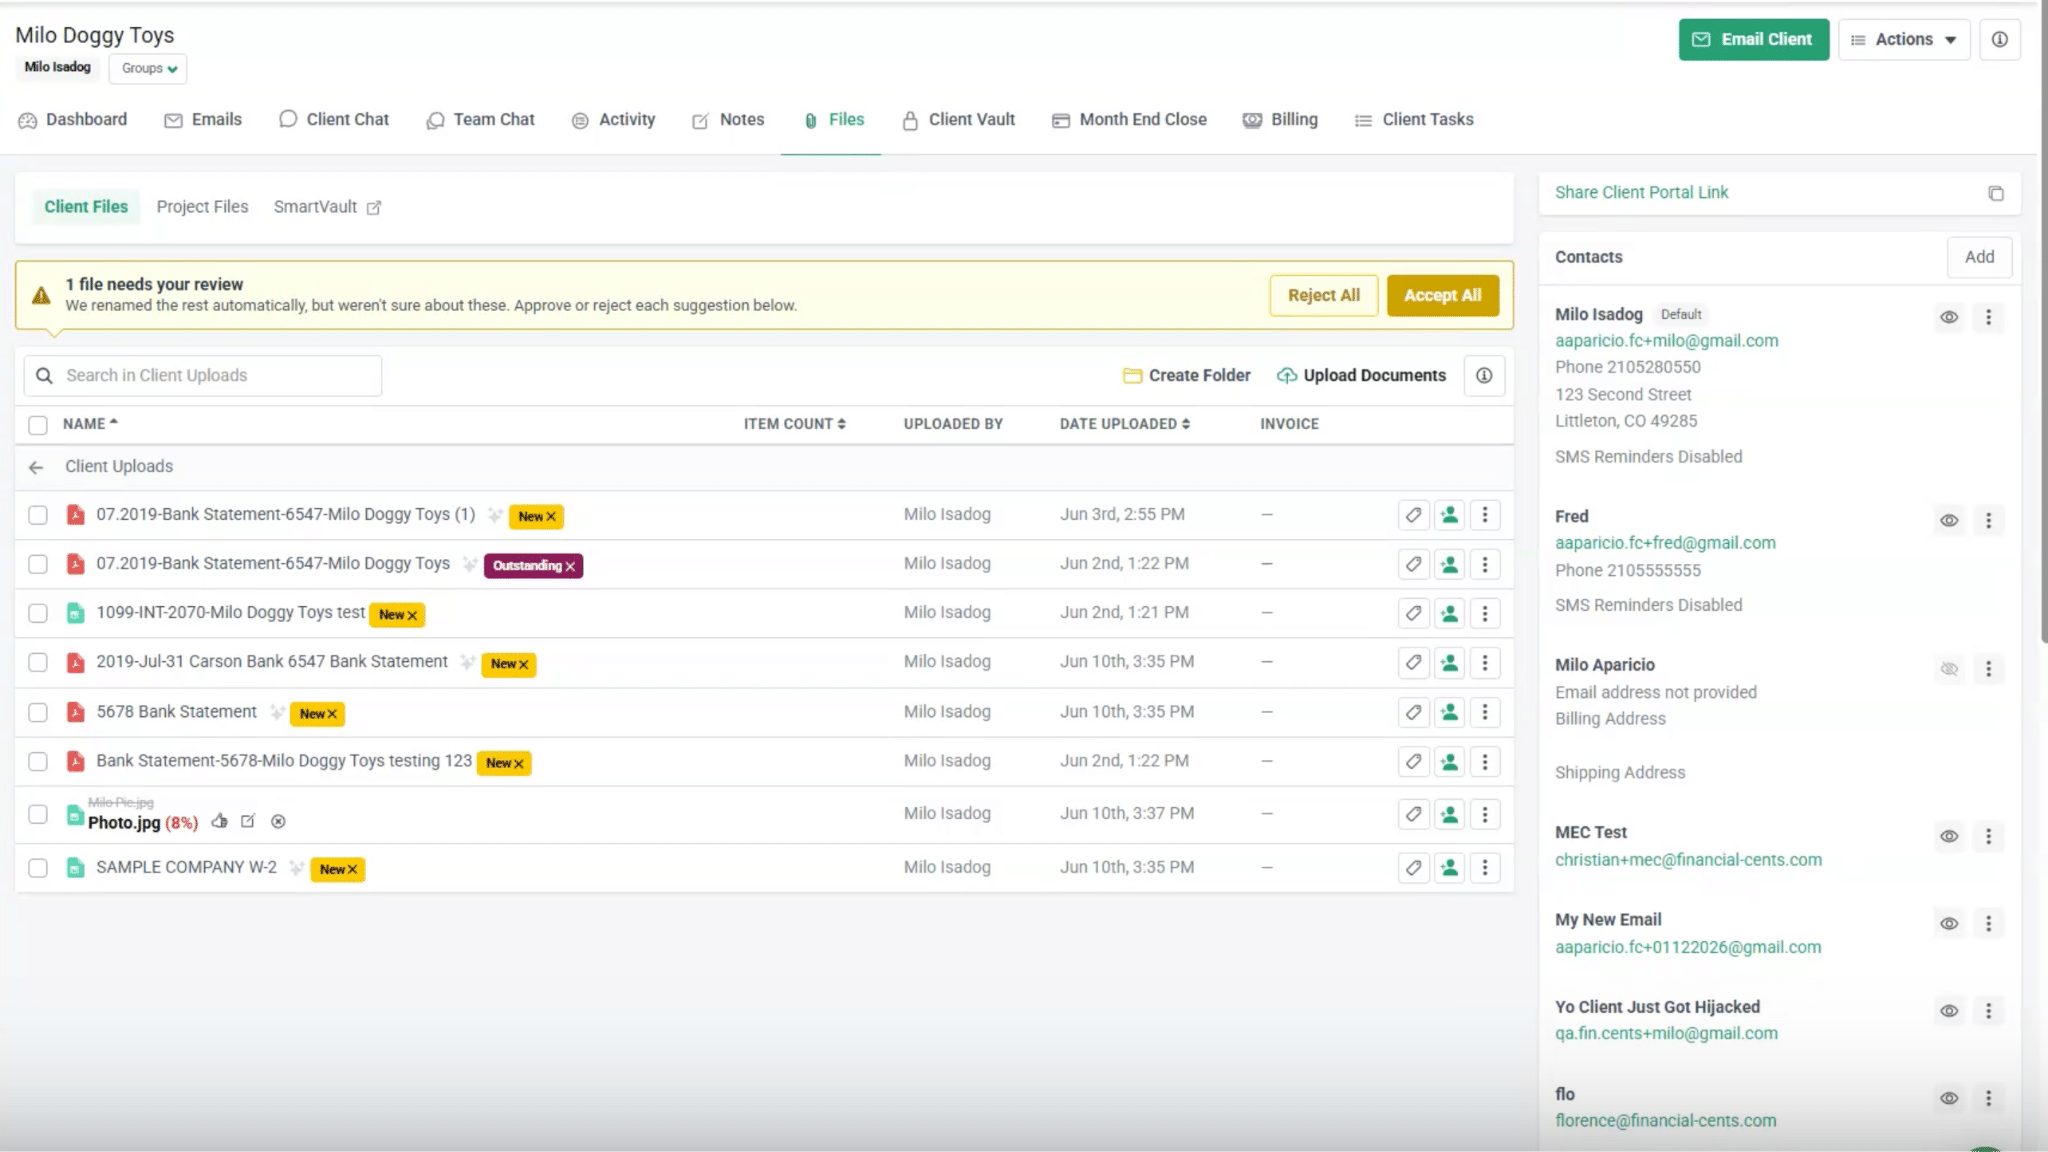Image resolution: width=2048 pixels, height=1152 pixels.
Task: Sort by Item Count column
Action: [x=794, y=424]
